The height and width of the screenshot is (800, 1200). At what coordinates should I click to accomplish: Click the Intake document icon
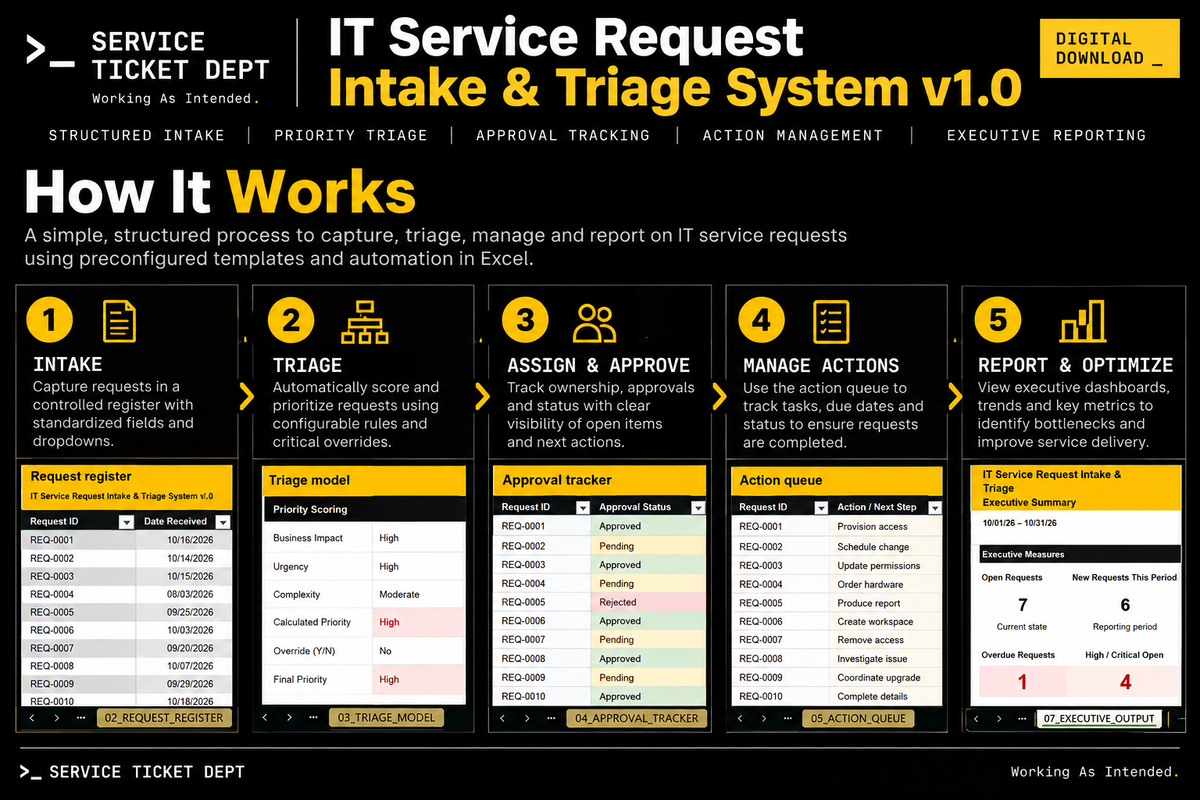point(119,322)
